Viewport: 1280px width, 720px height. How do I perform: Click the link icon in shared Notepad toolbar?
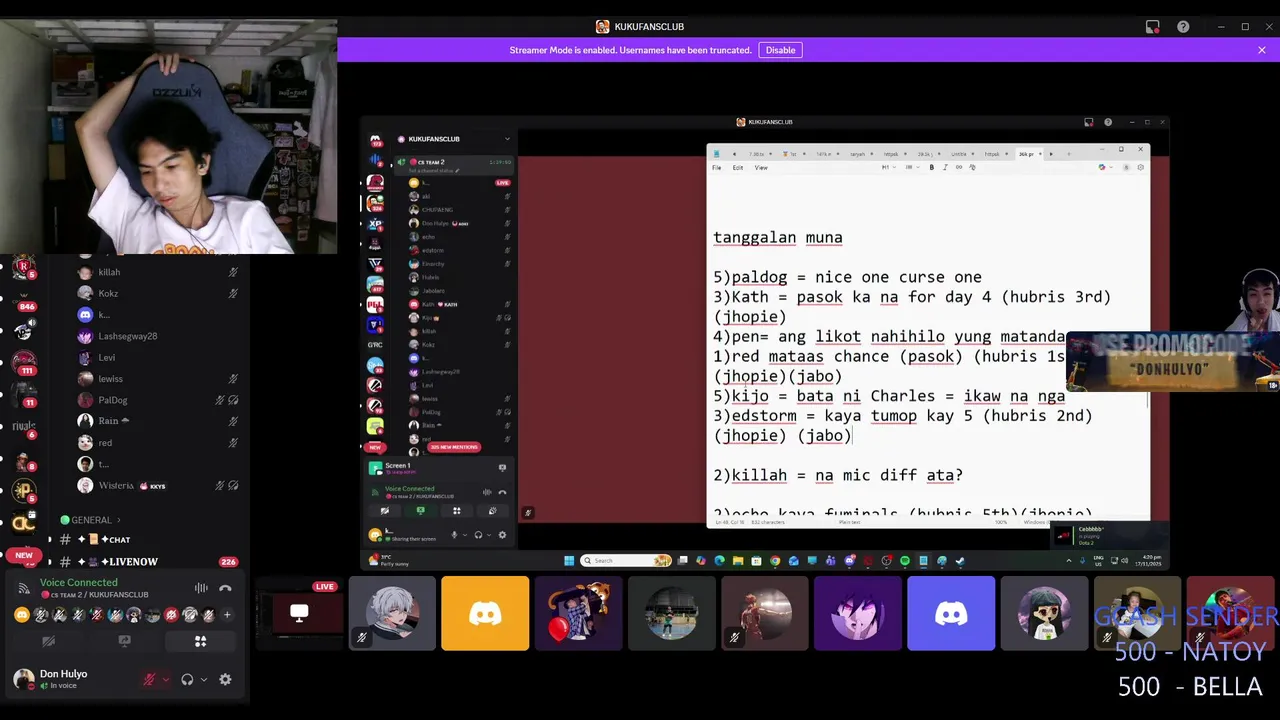coord(959,167)
